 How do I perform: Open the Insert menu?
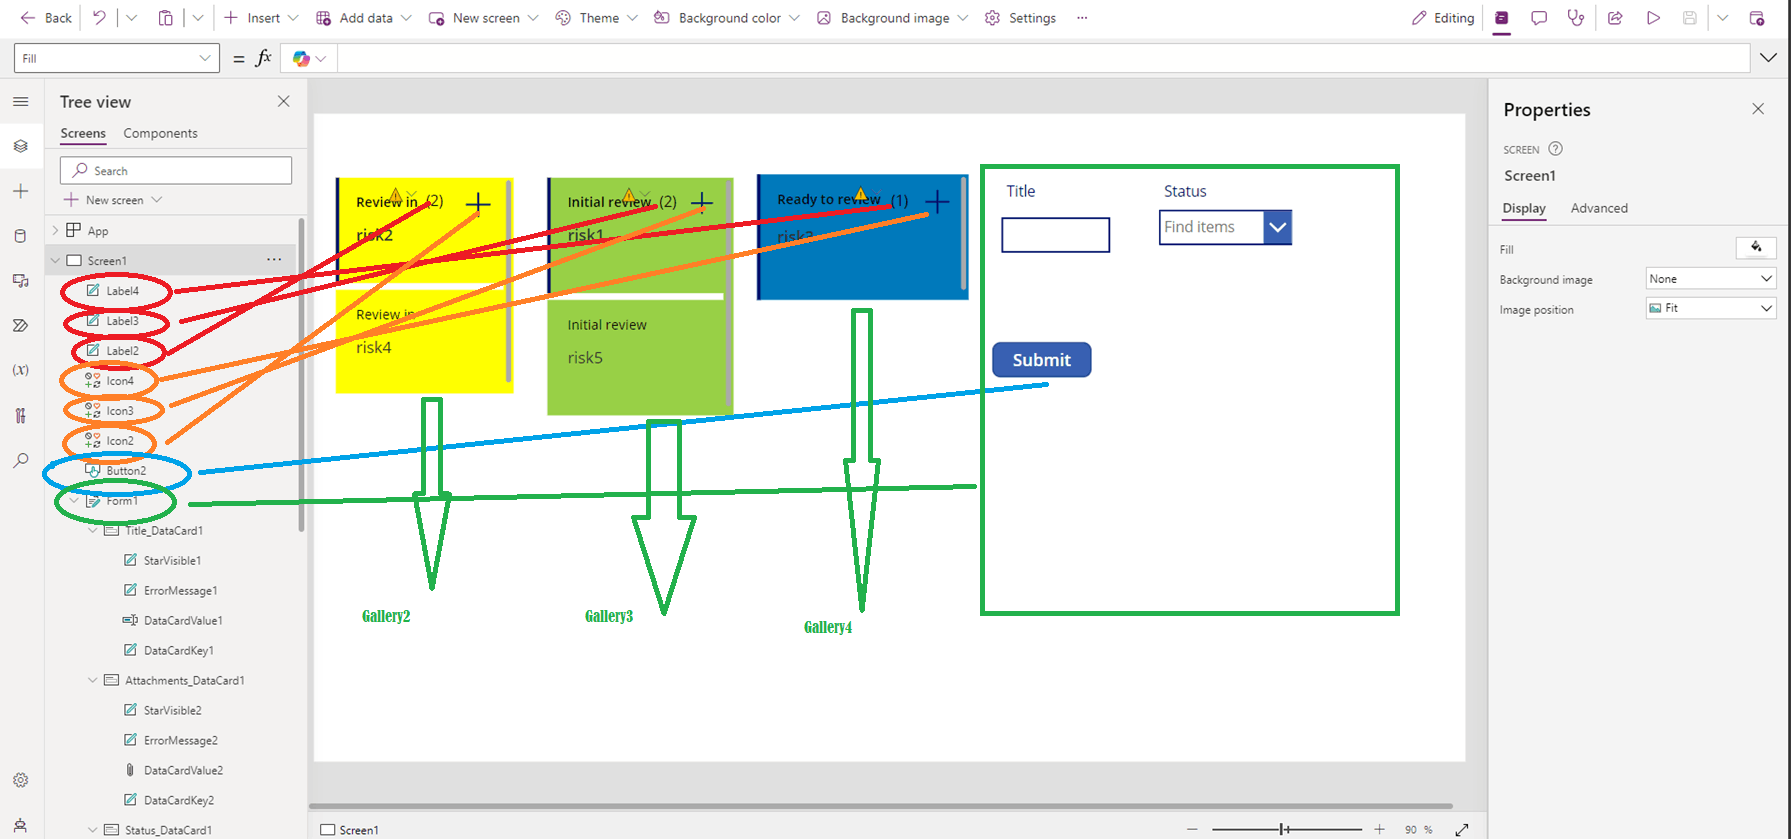click(x=261, y=18)
